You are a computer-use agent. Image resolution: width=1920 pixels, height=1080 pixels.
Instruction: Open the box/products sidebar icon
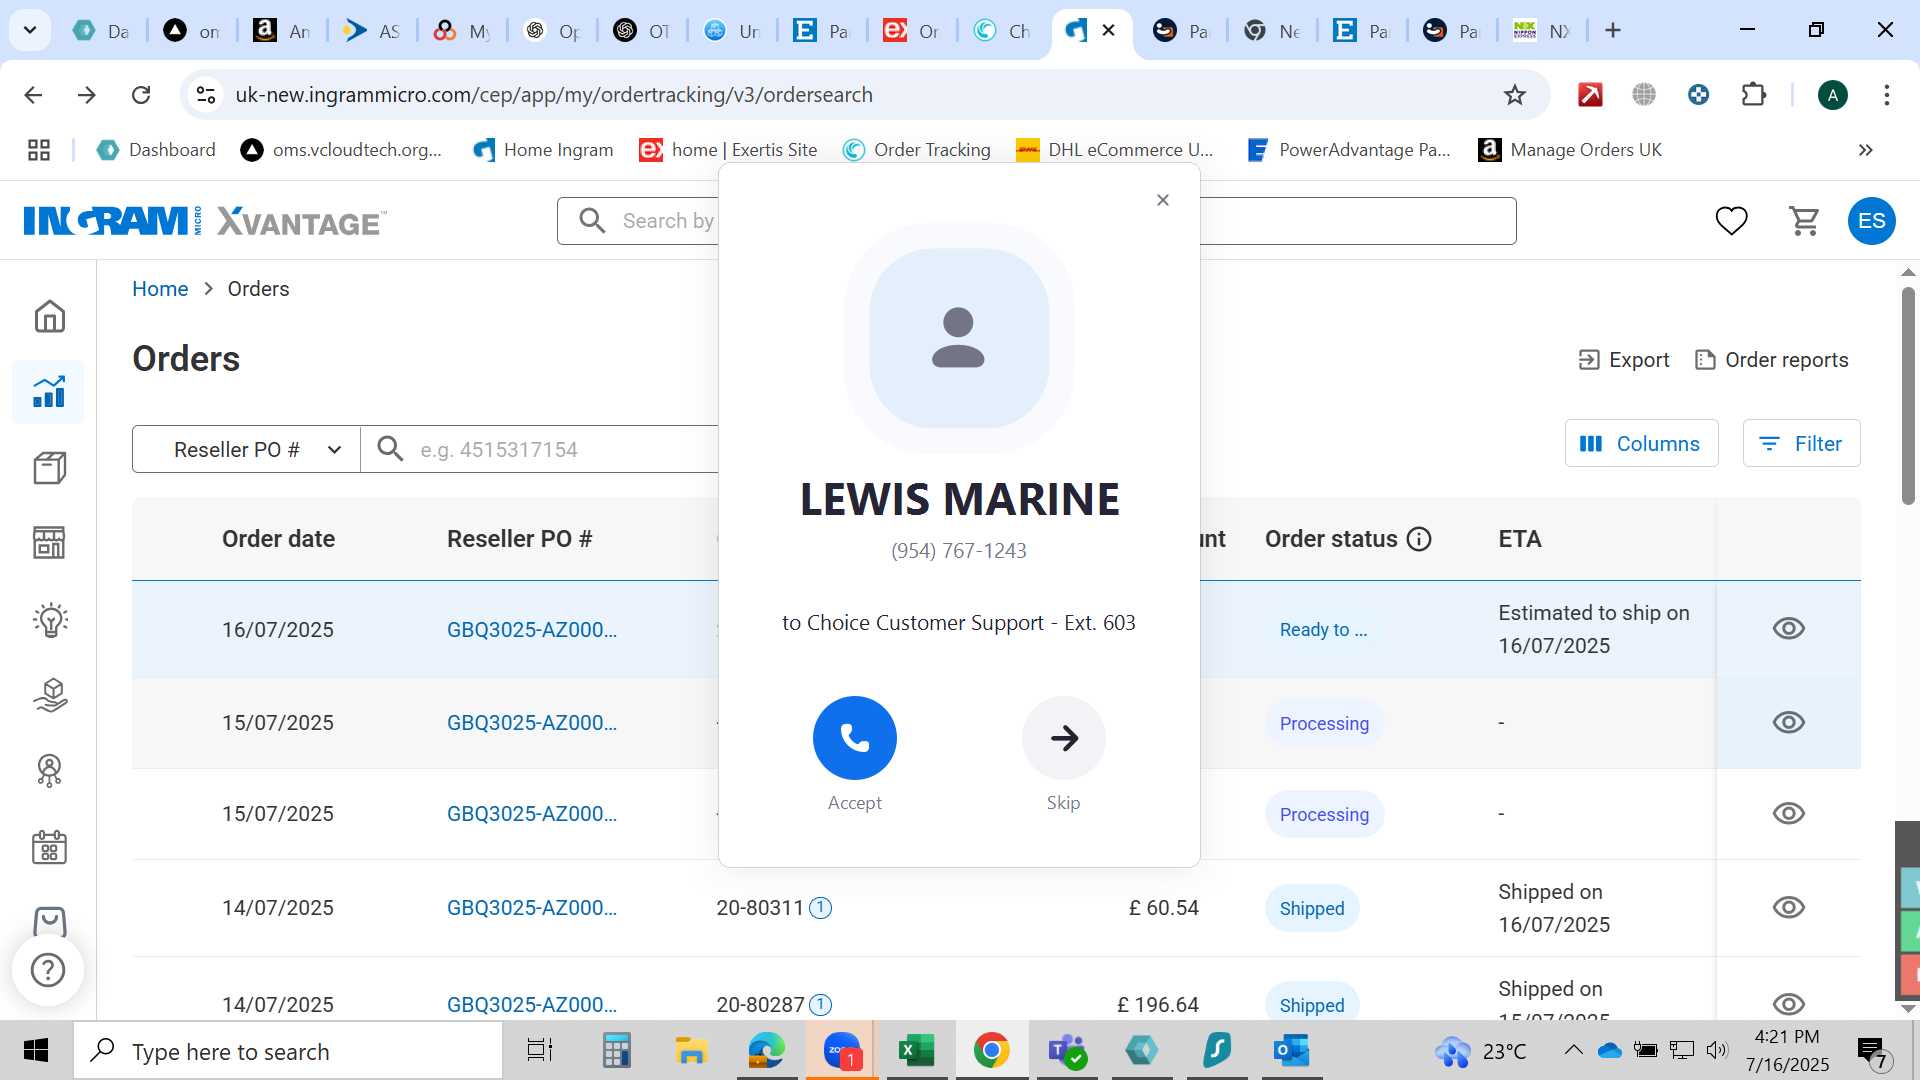pos(49,467)
